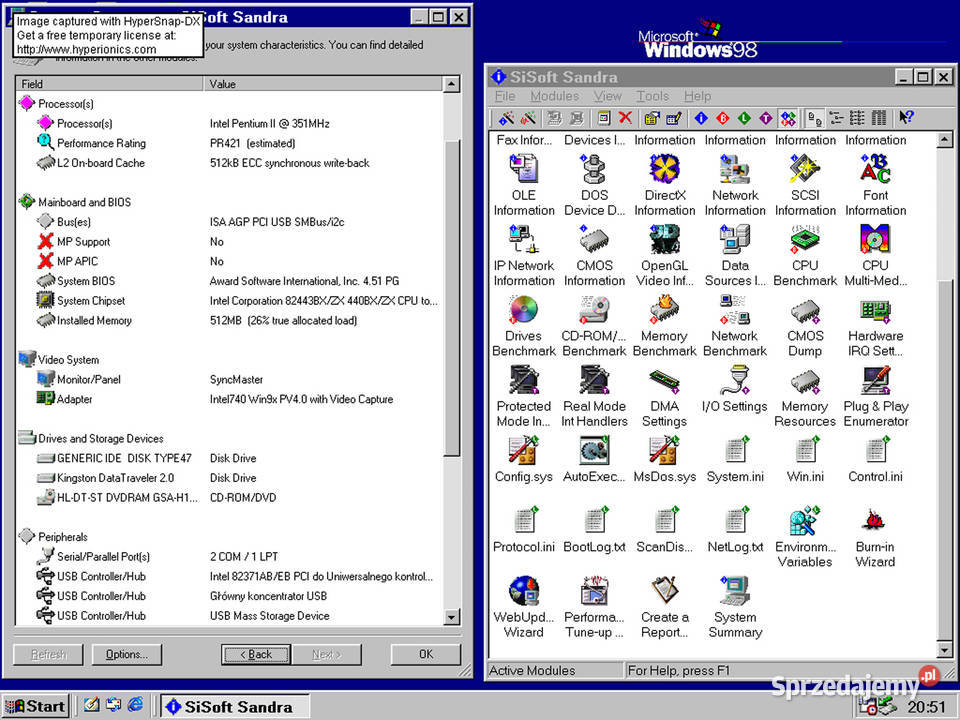This screenshot has width=960, height=720.
Task: Launch the Drives Benchmark module
Action: (523, 326)
